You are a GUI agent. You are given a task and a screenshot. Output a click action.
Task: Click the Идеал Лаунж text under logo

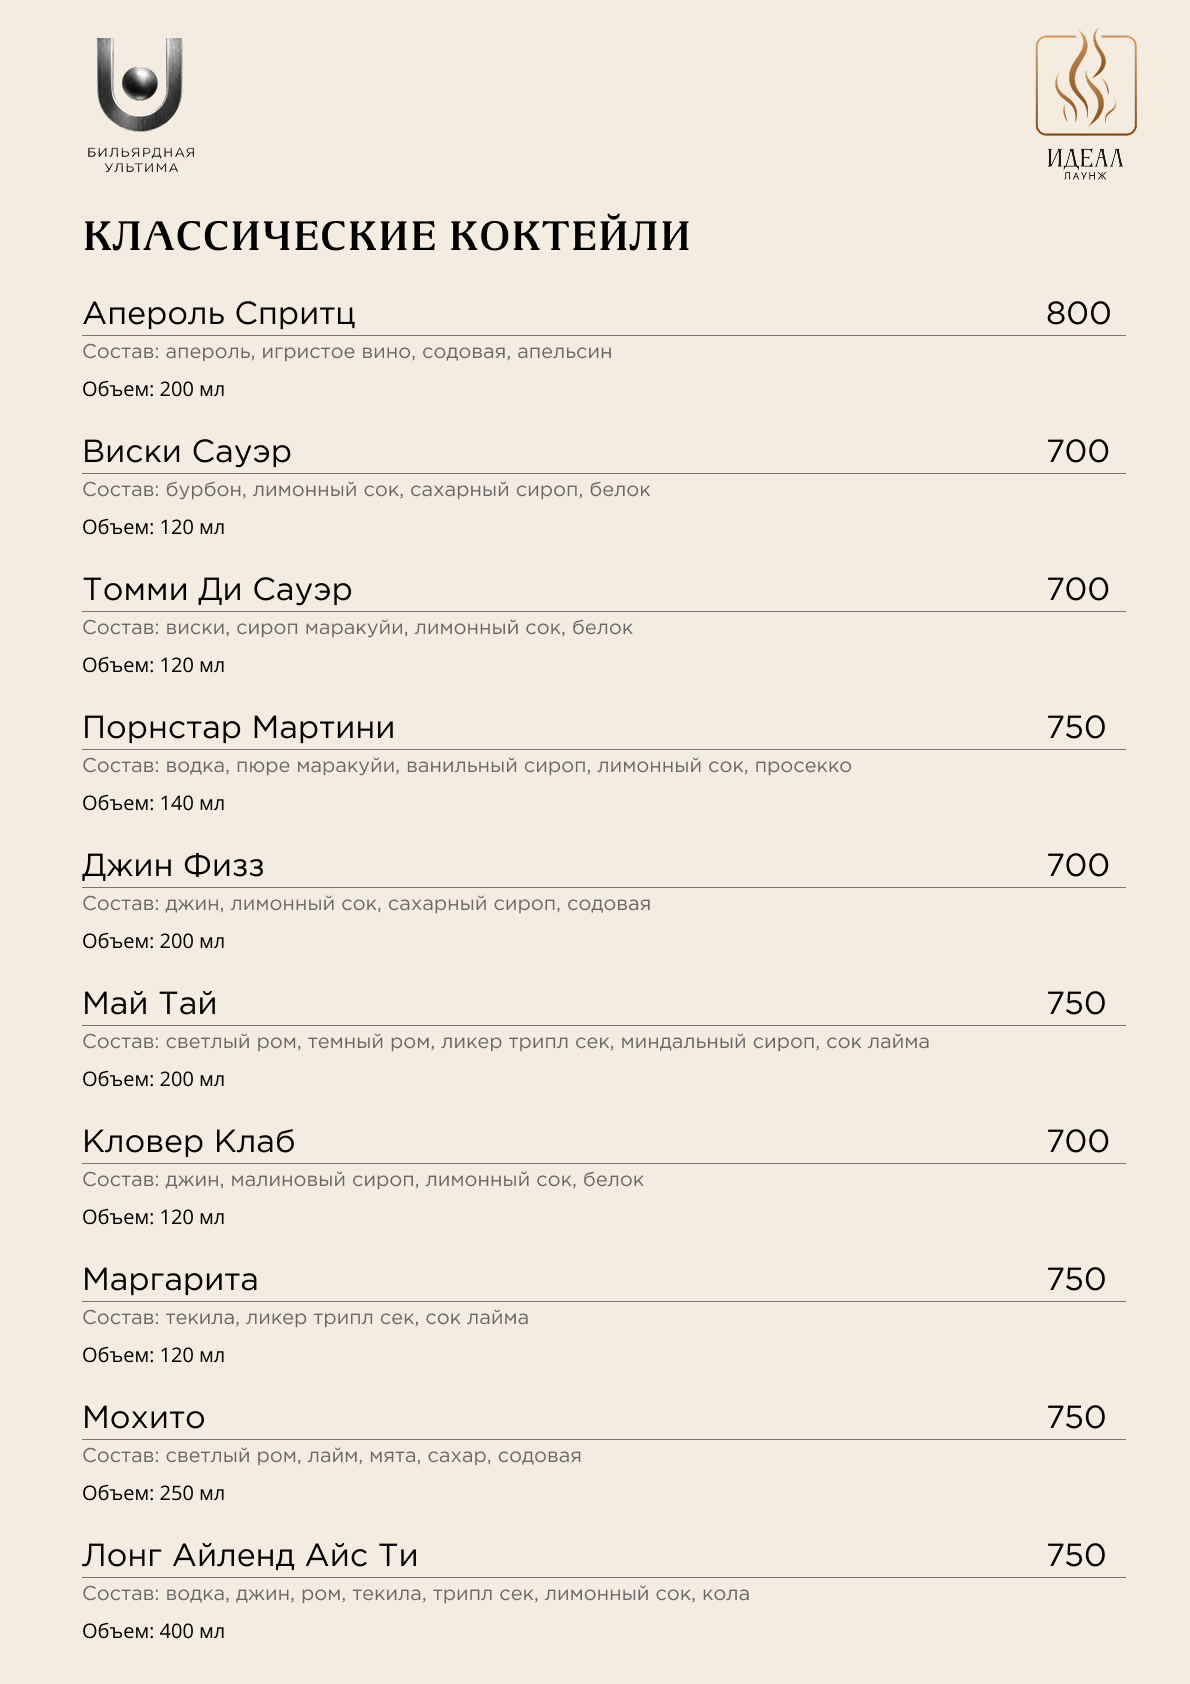click(1086, 164)
